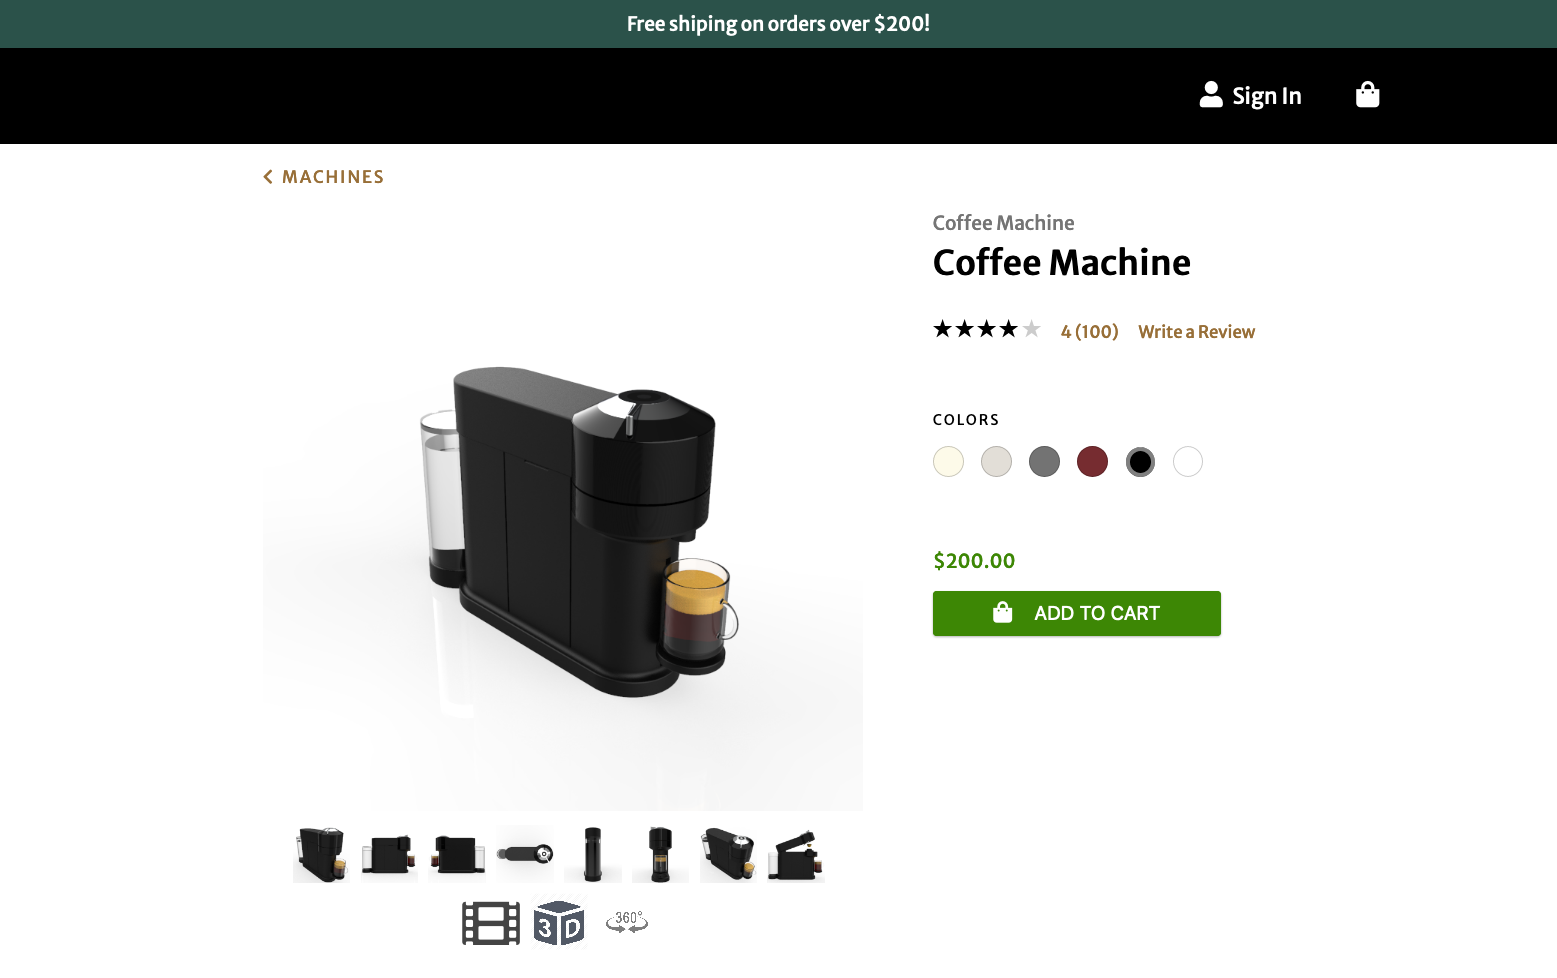Screen dimensions: 1557x978
Task: View the open-lid machine thumbnail
Action: (796, 855)
